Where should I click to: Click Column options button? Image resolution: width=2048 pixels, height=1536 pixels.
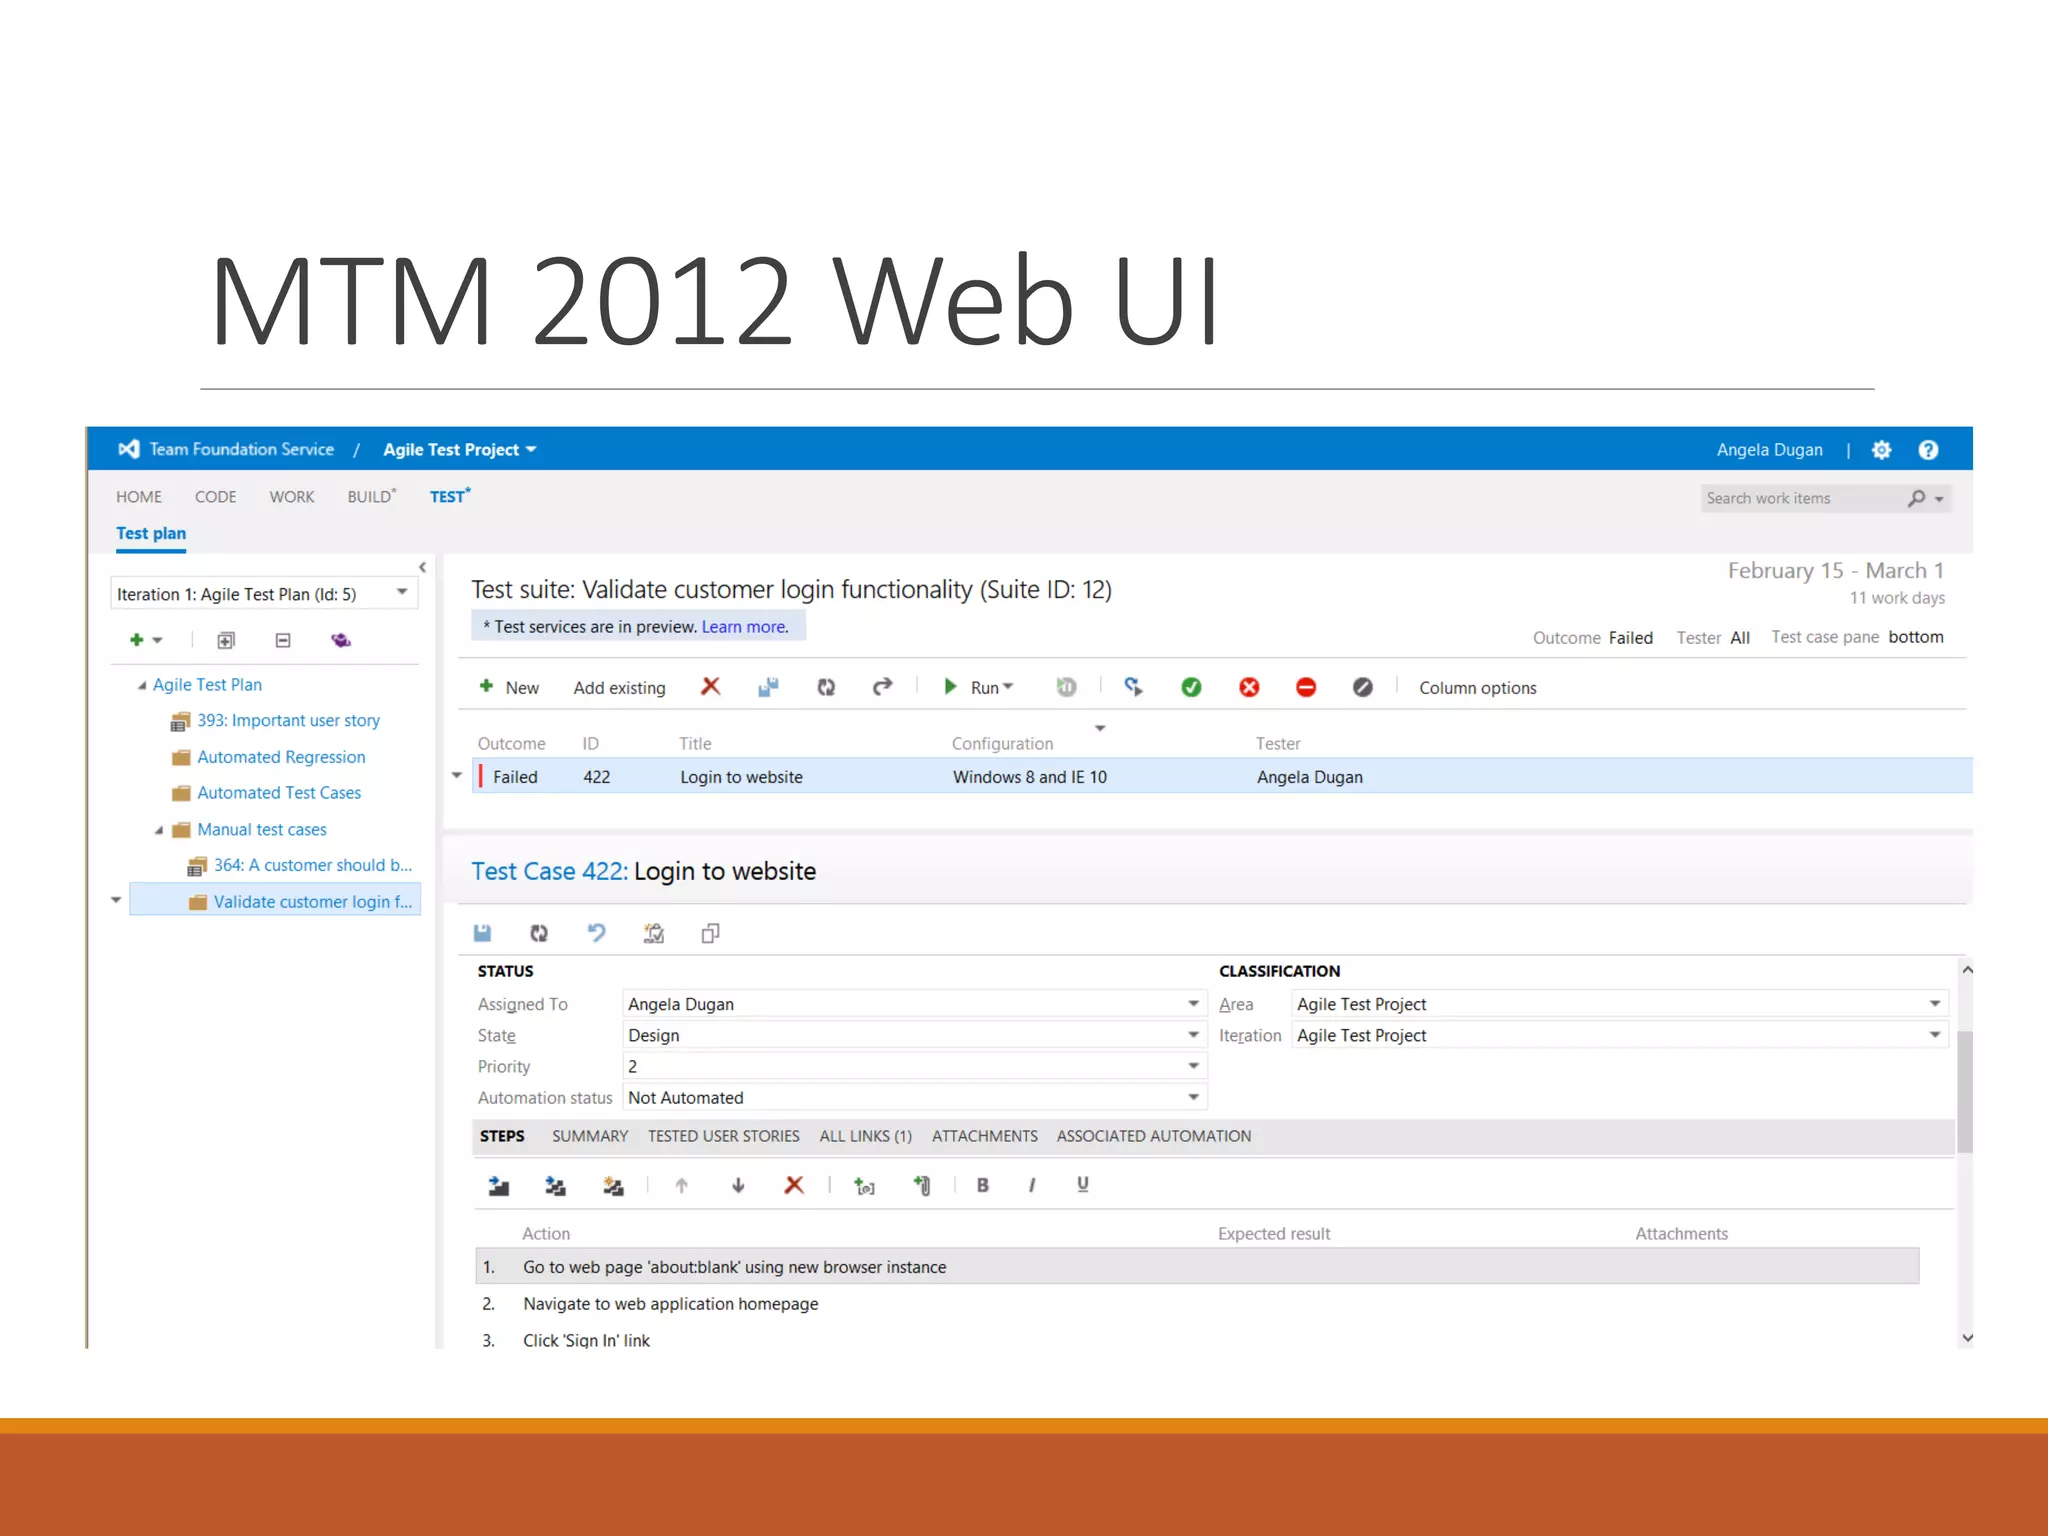[x=1478, y=688]
